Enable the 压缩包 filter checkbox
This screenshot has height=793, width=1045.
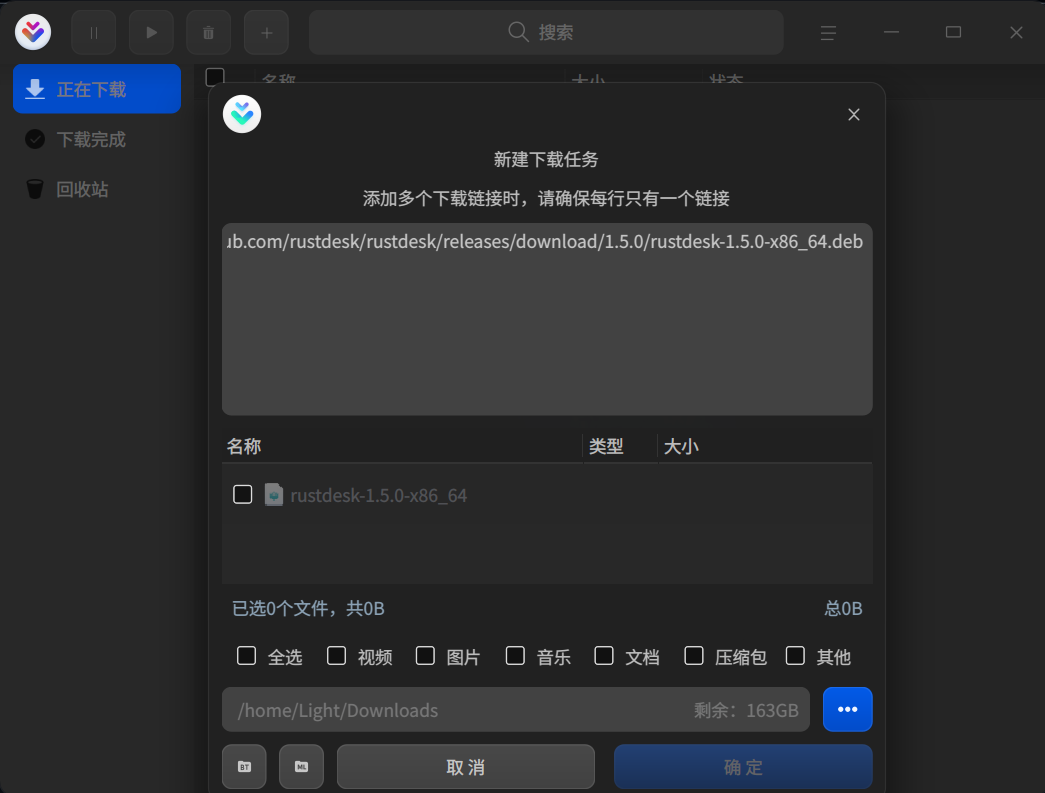coord(694,656)
